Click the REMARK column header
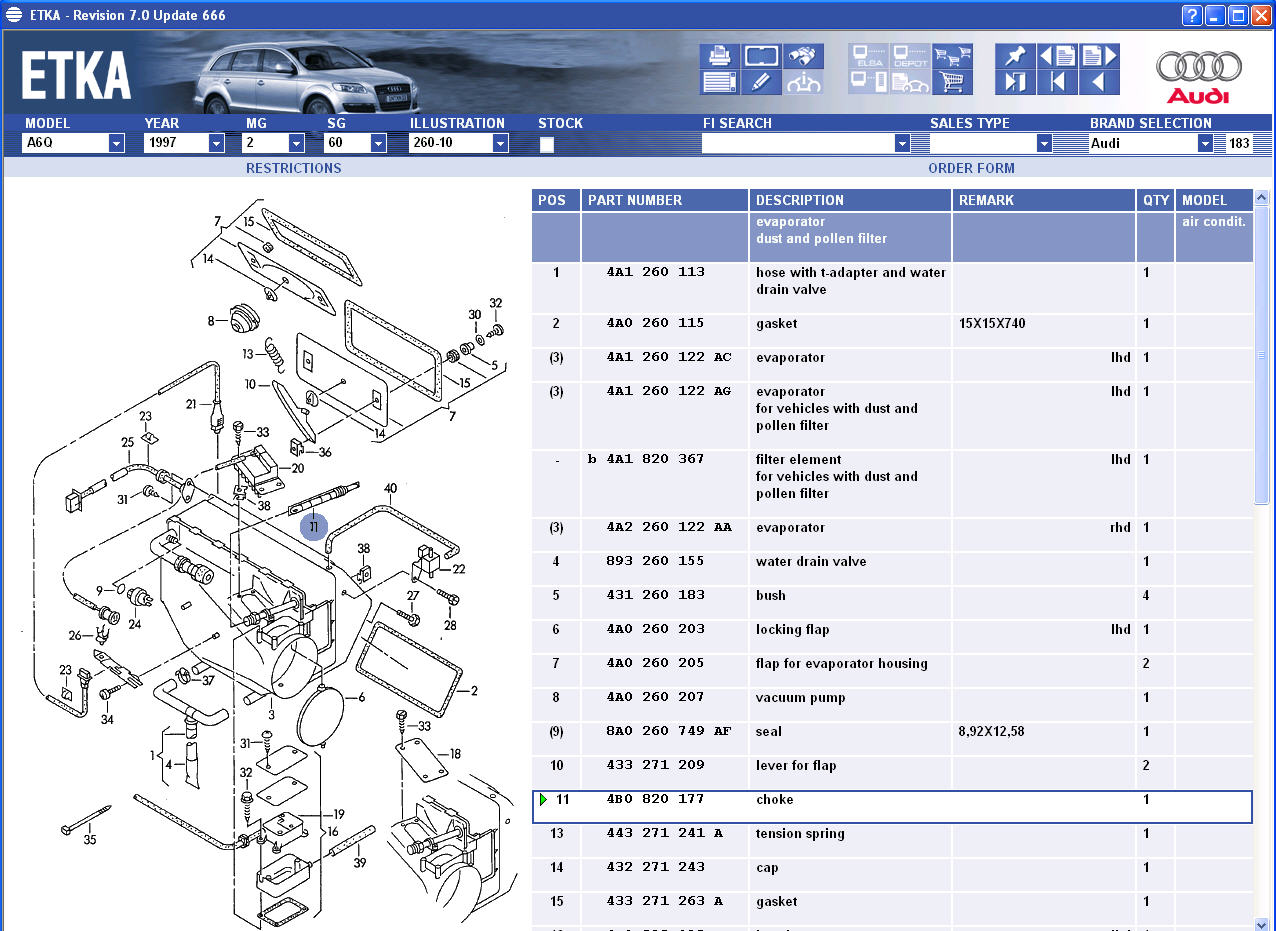 click(x=1044, y=200)
